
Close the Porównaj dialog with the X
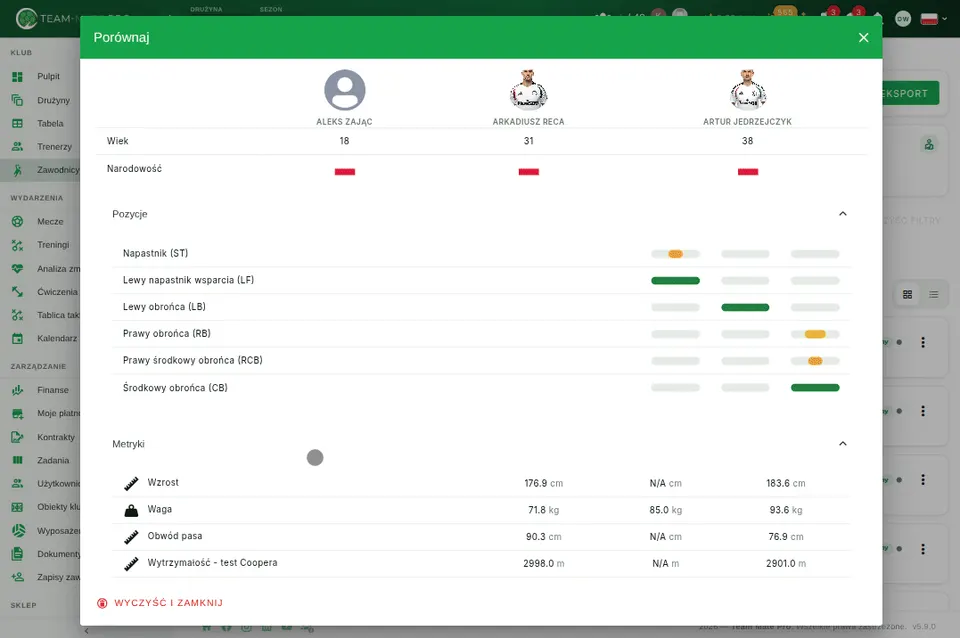pyautogui.click(x=863, y=37)
